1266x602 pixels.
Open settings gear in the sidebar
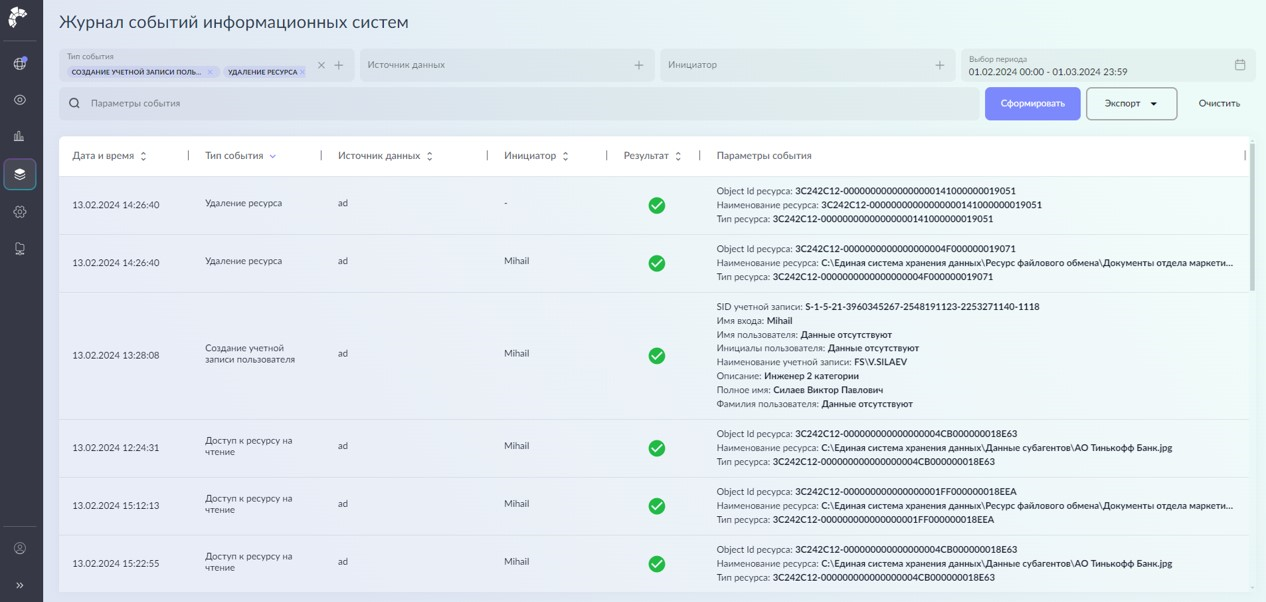click(x=20, y=212)
